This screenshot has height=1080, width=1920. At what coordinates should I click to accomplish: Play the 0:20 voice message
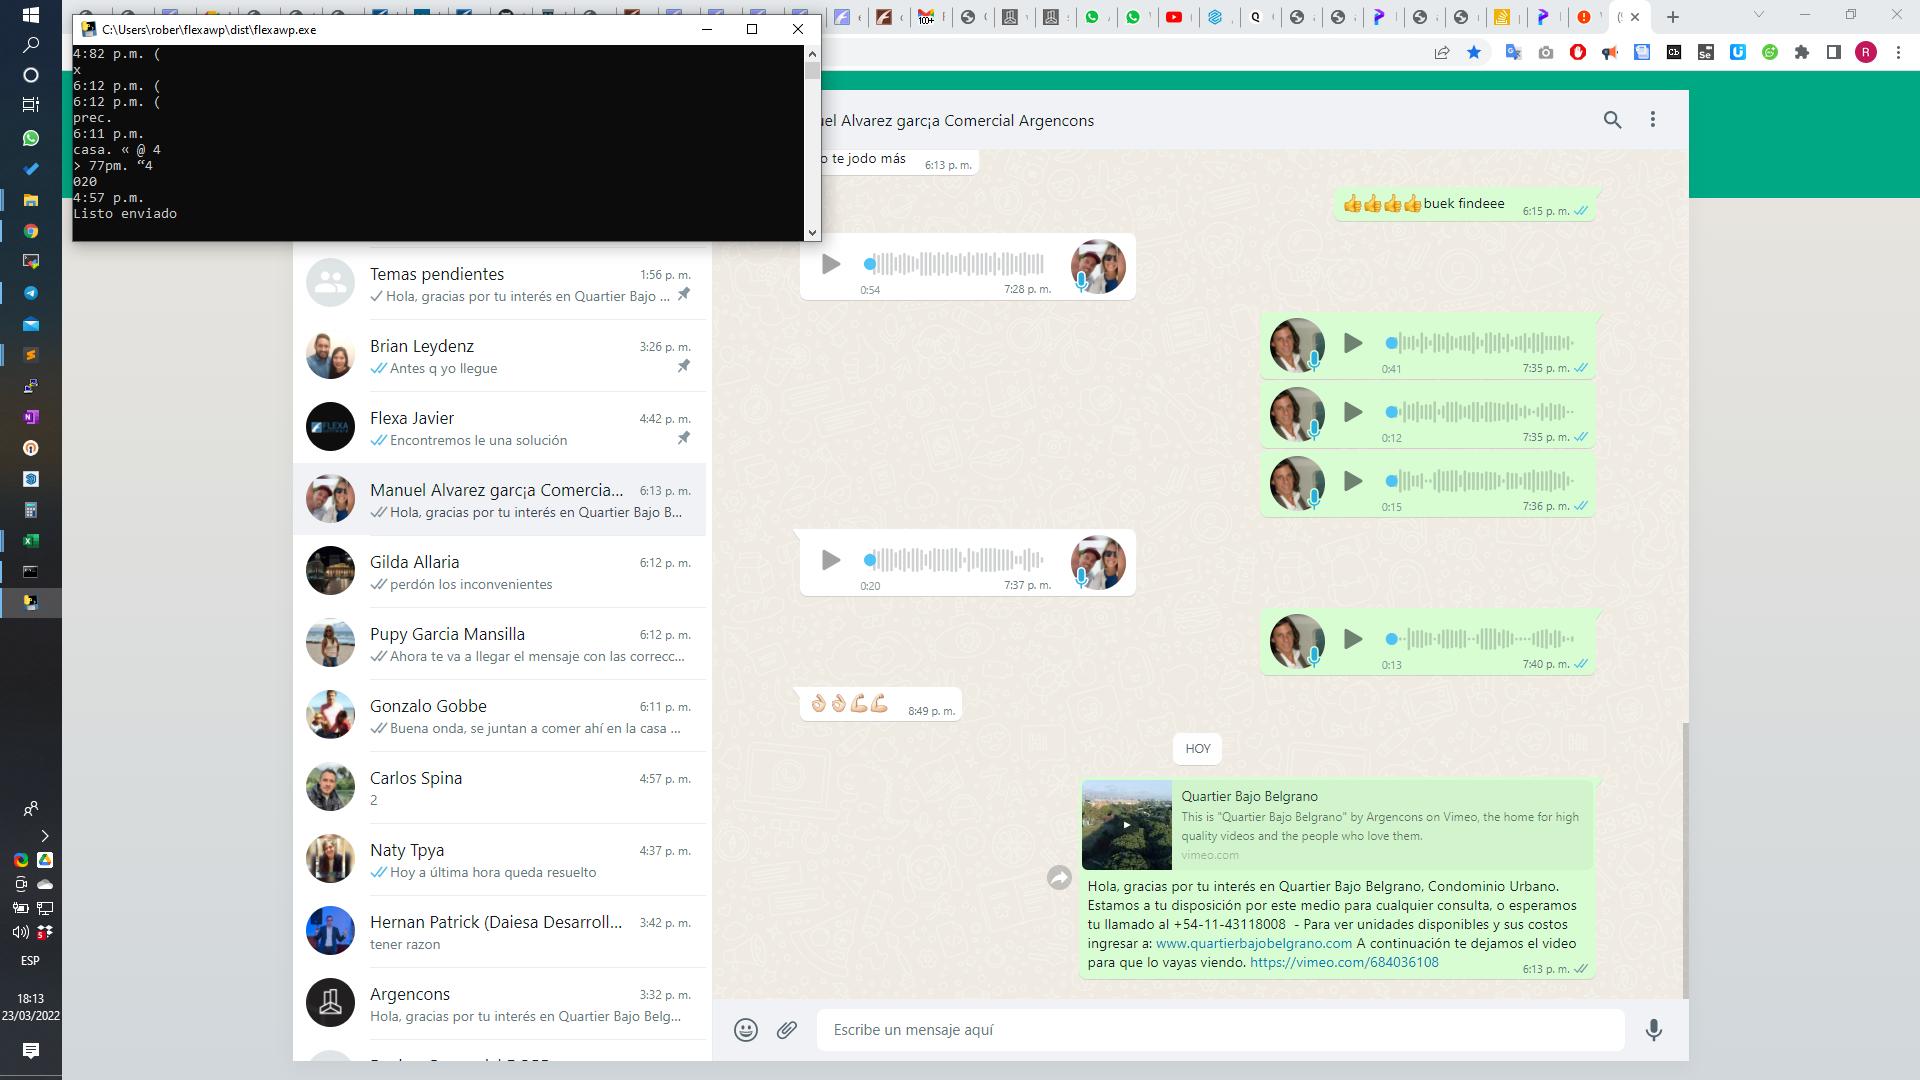tap(830, 560)
